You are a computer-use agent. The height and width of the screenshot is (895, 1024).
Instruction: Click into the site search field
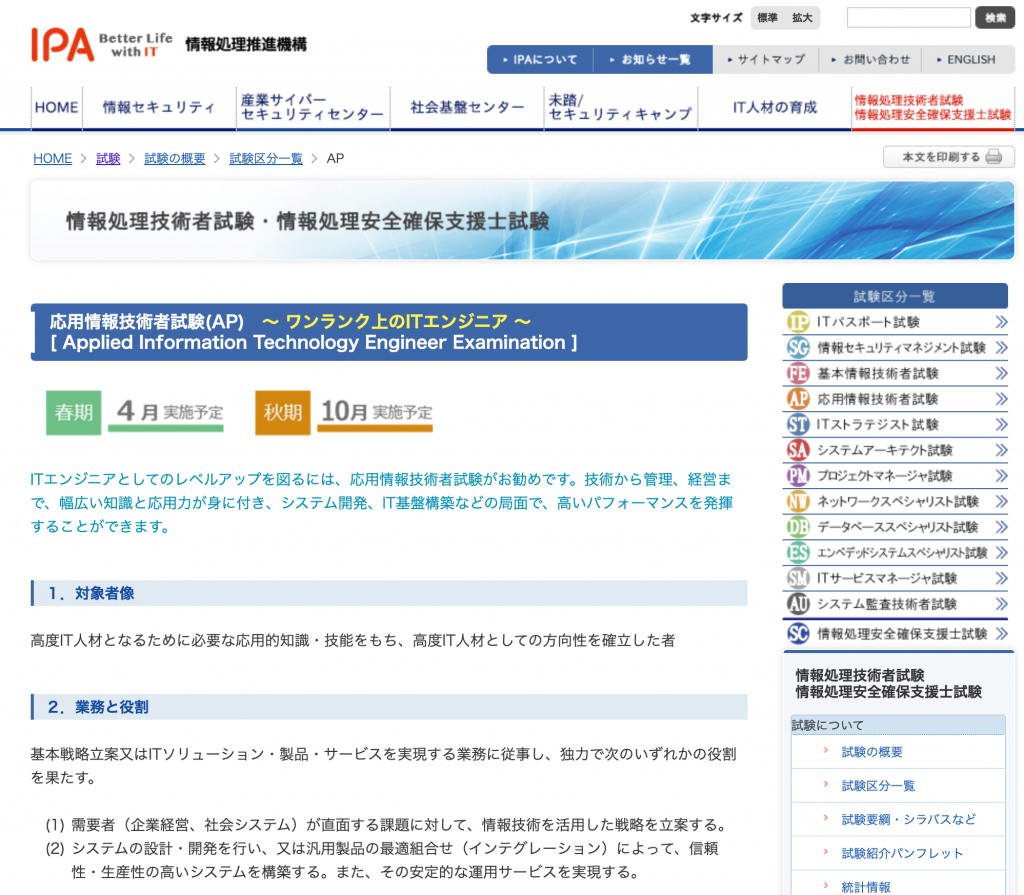point(908,18)
